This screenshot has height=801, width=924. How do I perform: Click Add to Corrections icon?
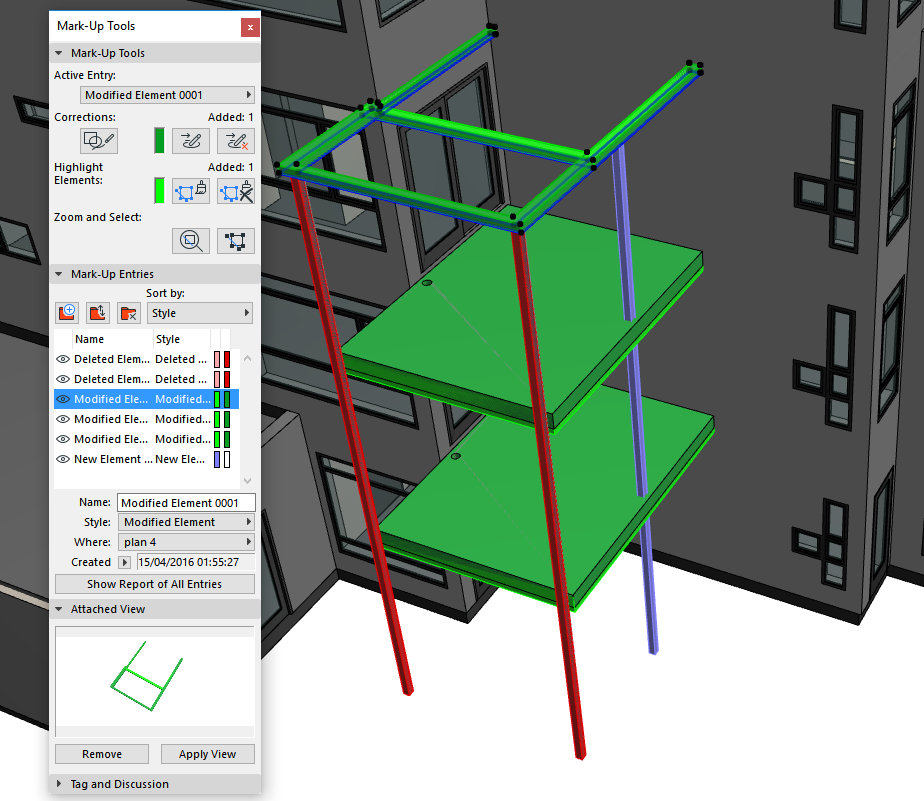[190, 141]
